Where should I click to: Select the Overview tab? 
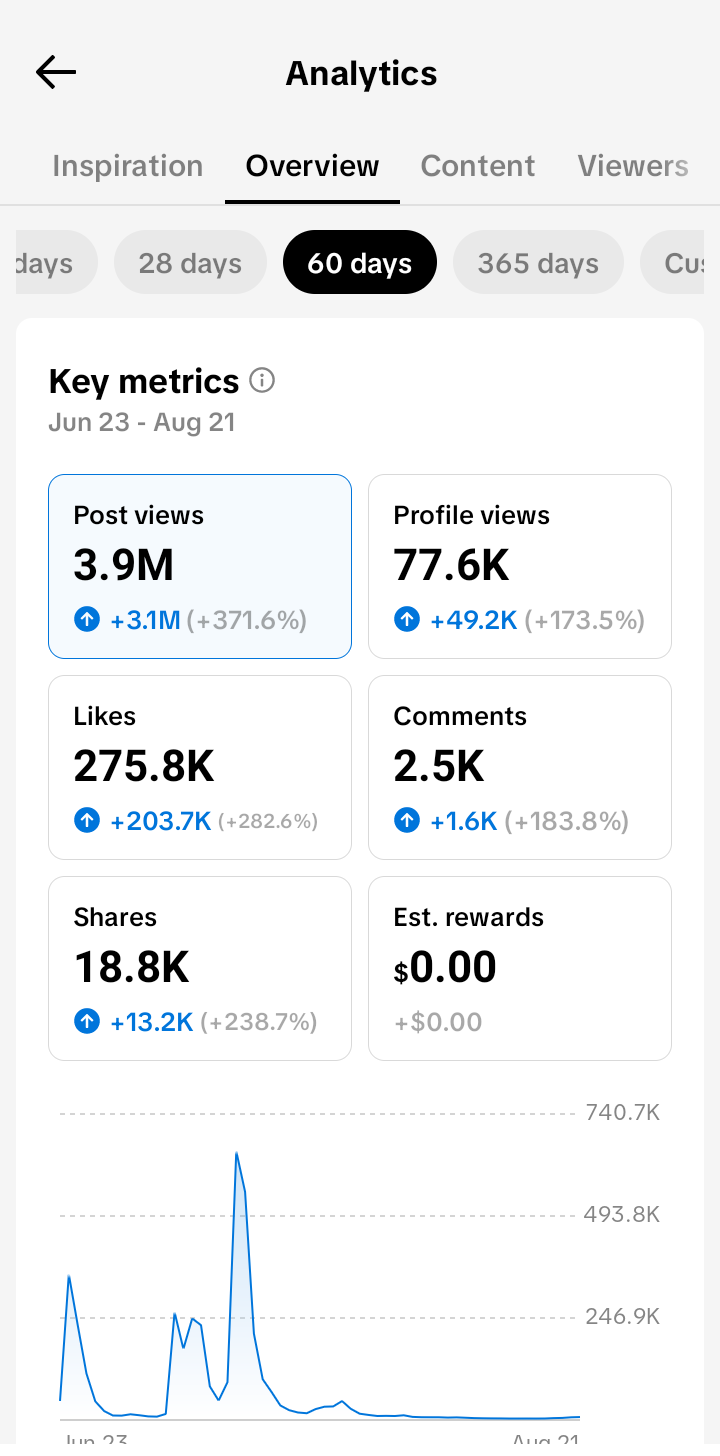312,166
